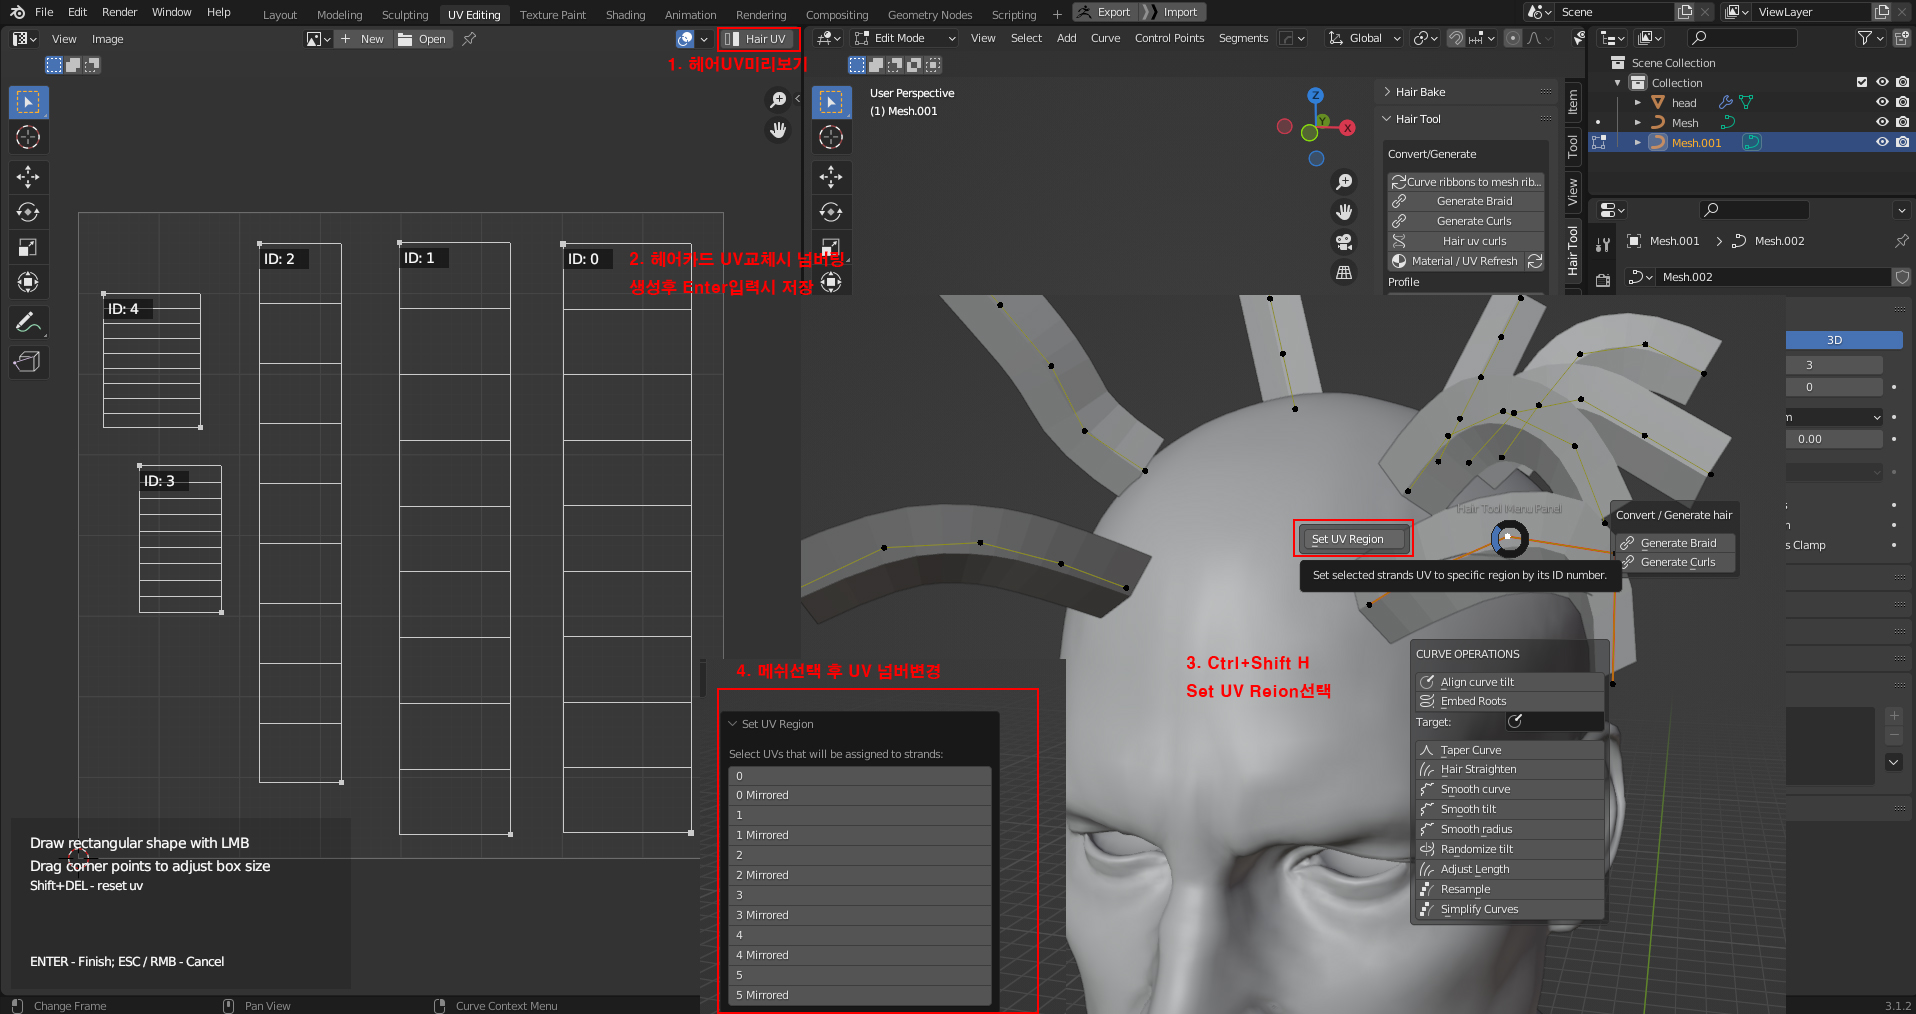Screen dimensions: 1916x1014
Task: Click the Move tool in 3D viewport toolbar
Action: pyautogui.click(x=831, y=177)
